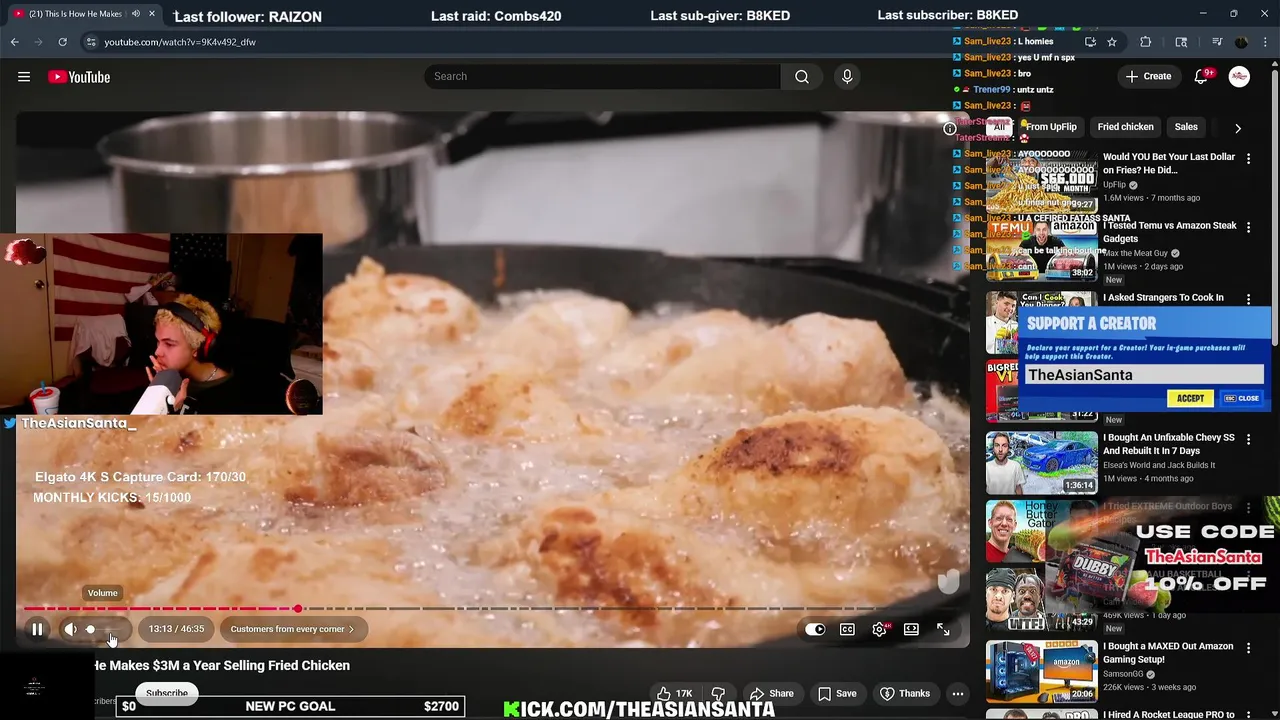Close the YouTube browser tab
Viewport: 1280px width, 720px height.
pyautogui.click(x=152, y=14)
